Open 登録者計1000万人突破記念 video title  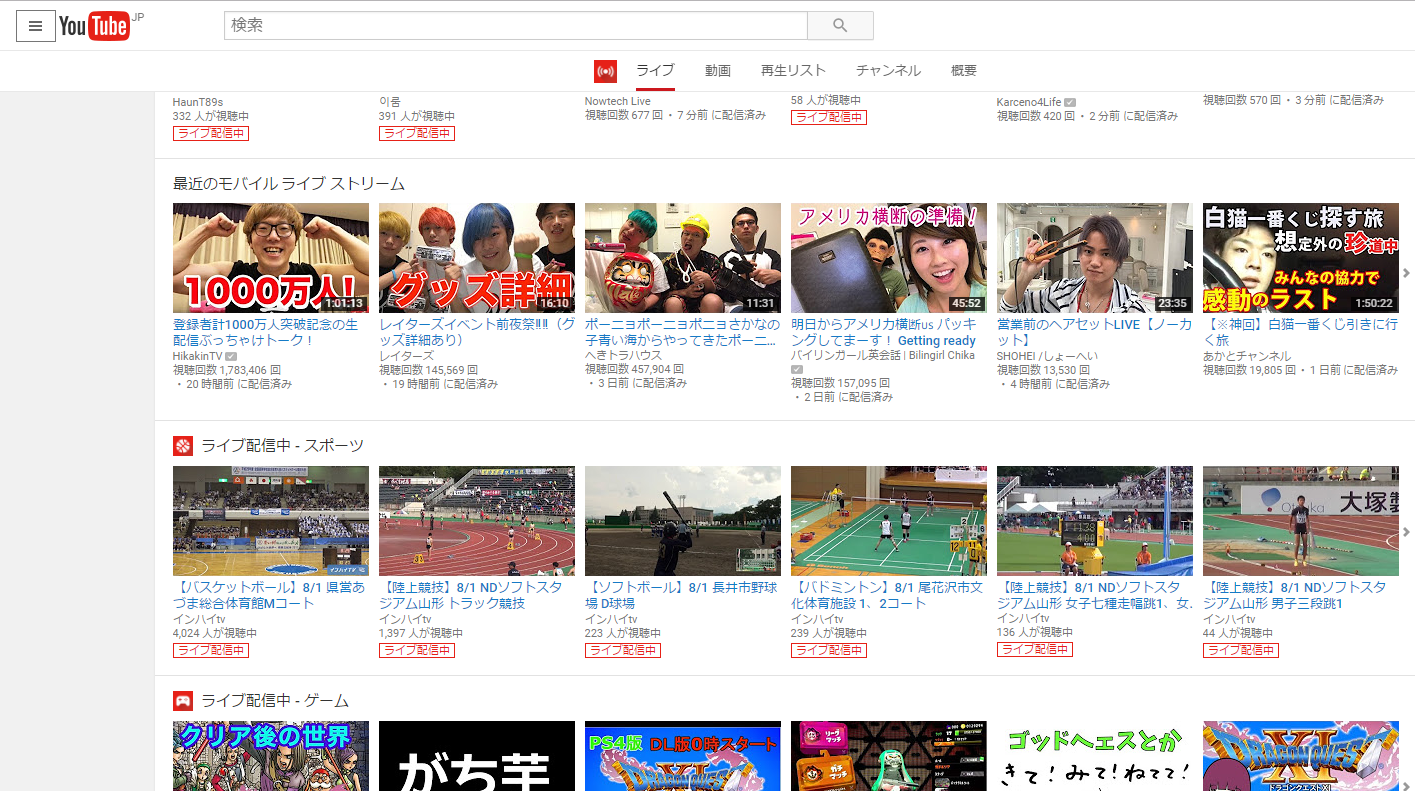265,332
